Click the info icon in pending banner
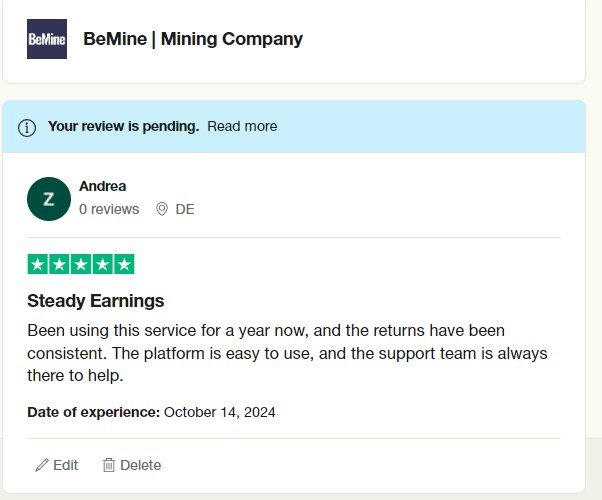 tap(27, 127)
